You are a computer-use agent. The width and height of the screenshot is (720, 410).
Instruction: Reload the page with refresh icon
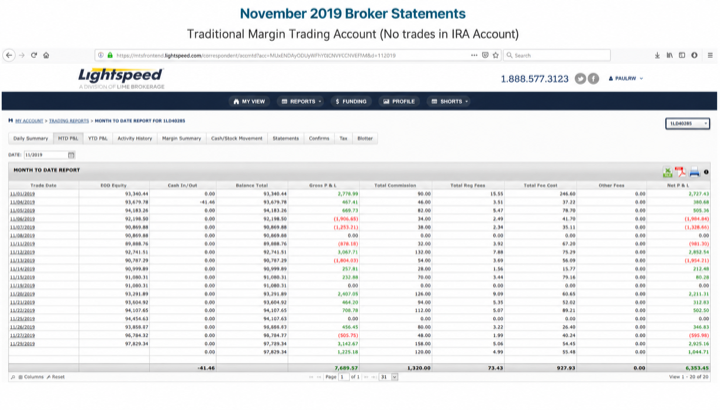[34, 55]
